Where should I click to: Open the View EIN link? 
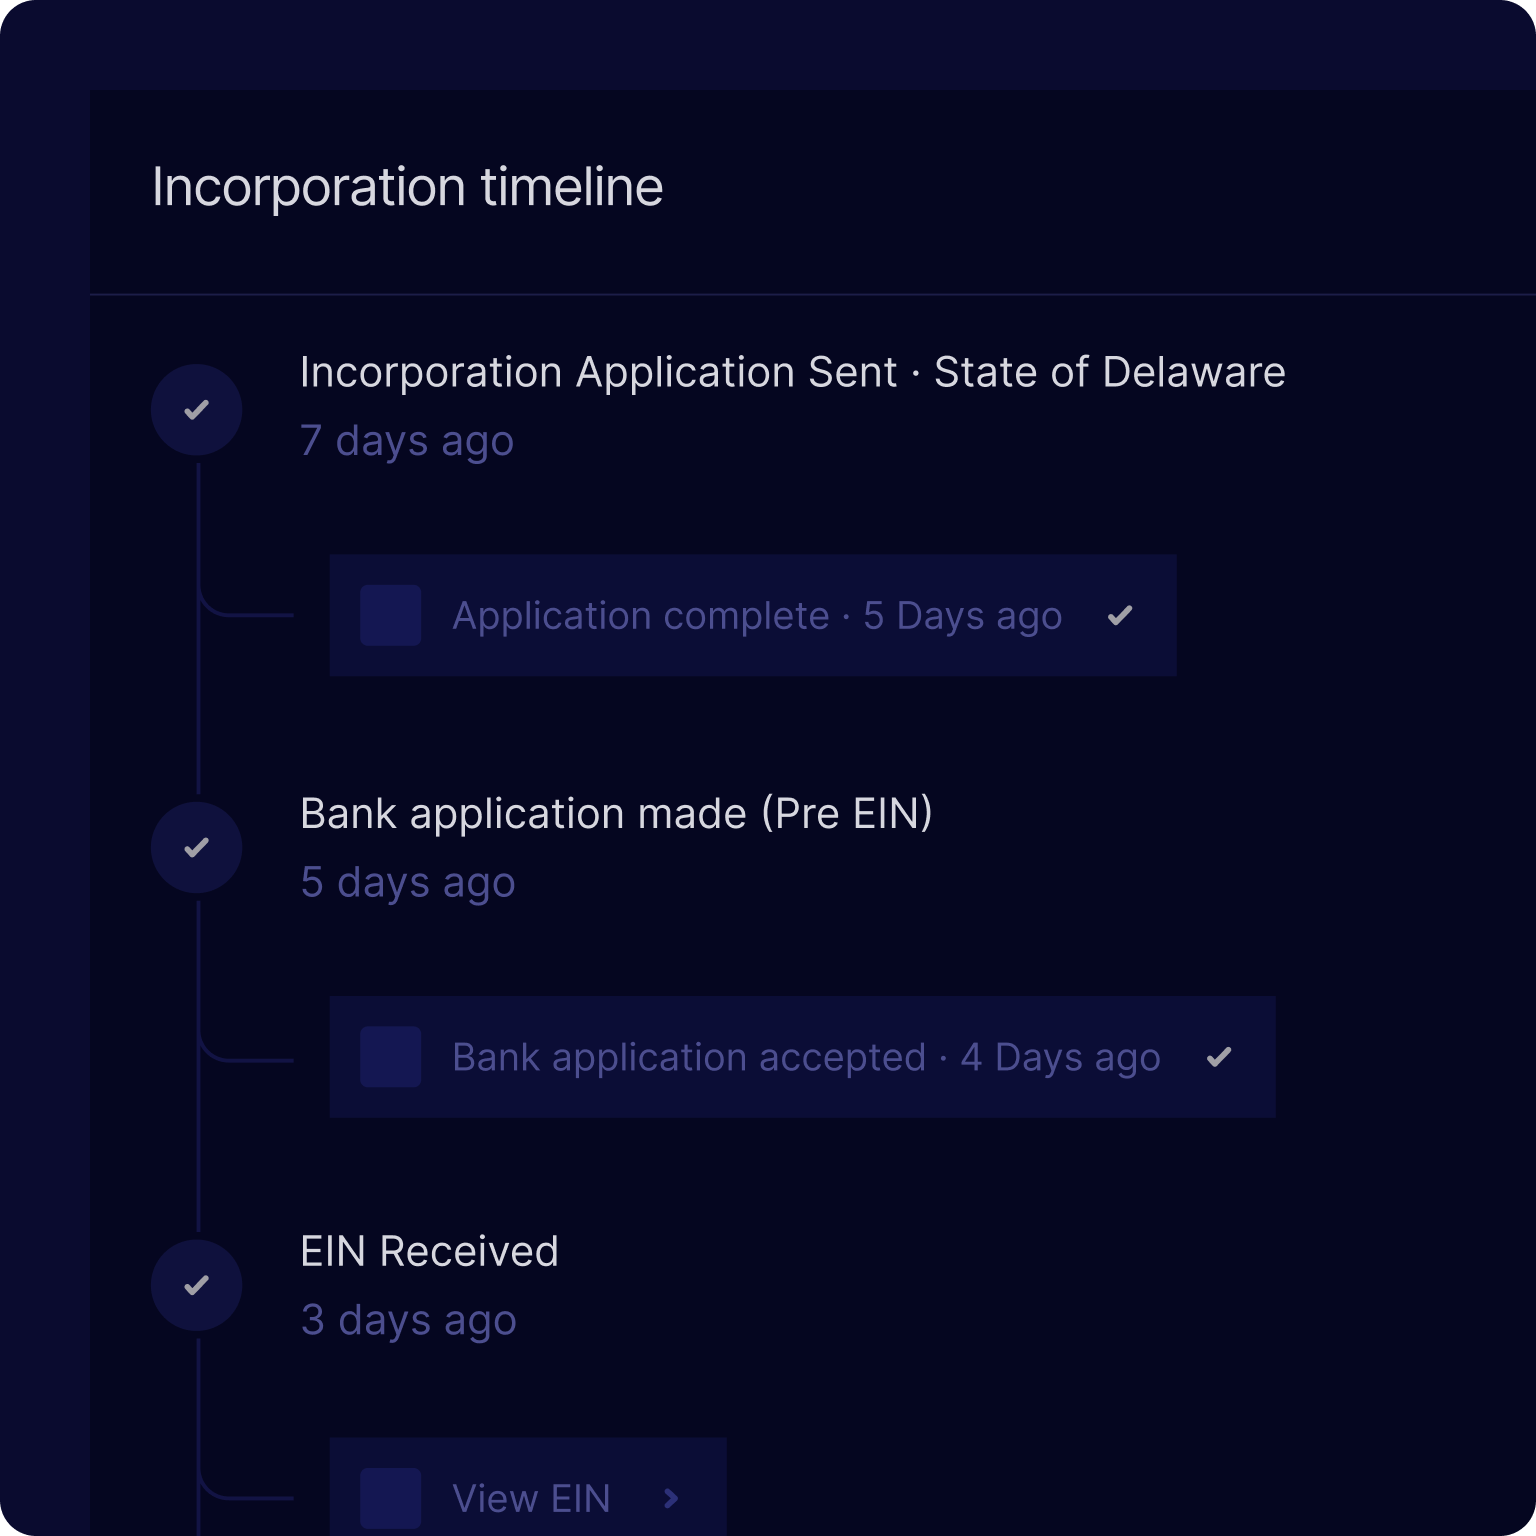531,1498
